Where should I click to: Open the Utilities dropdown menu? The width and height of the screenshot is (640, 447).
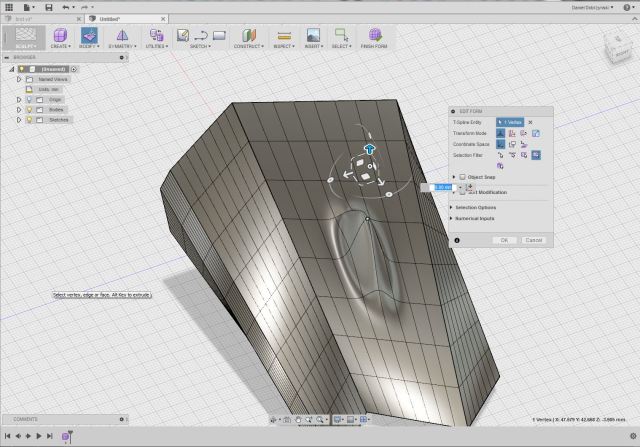click(x=157, y=46)
